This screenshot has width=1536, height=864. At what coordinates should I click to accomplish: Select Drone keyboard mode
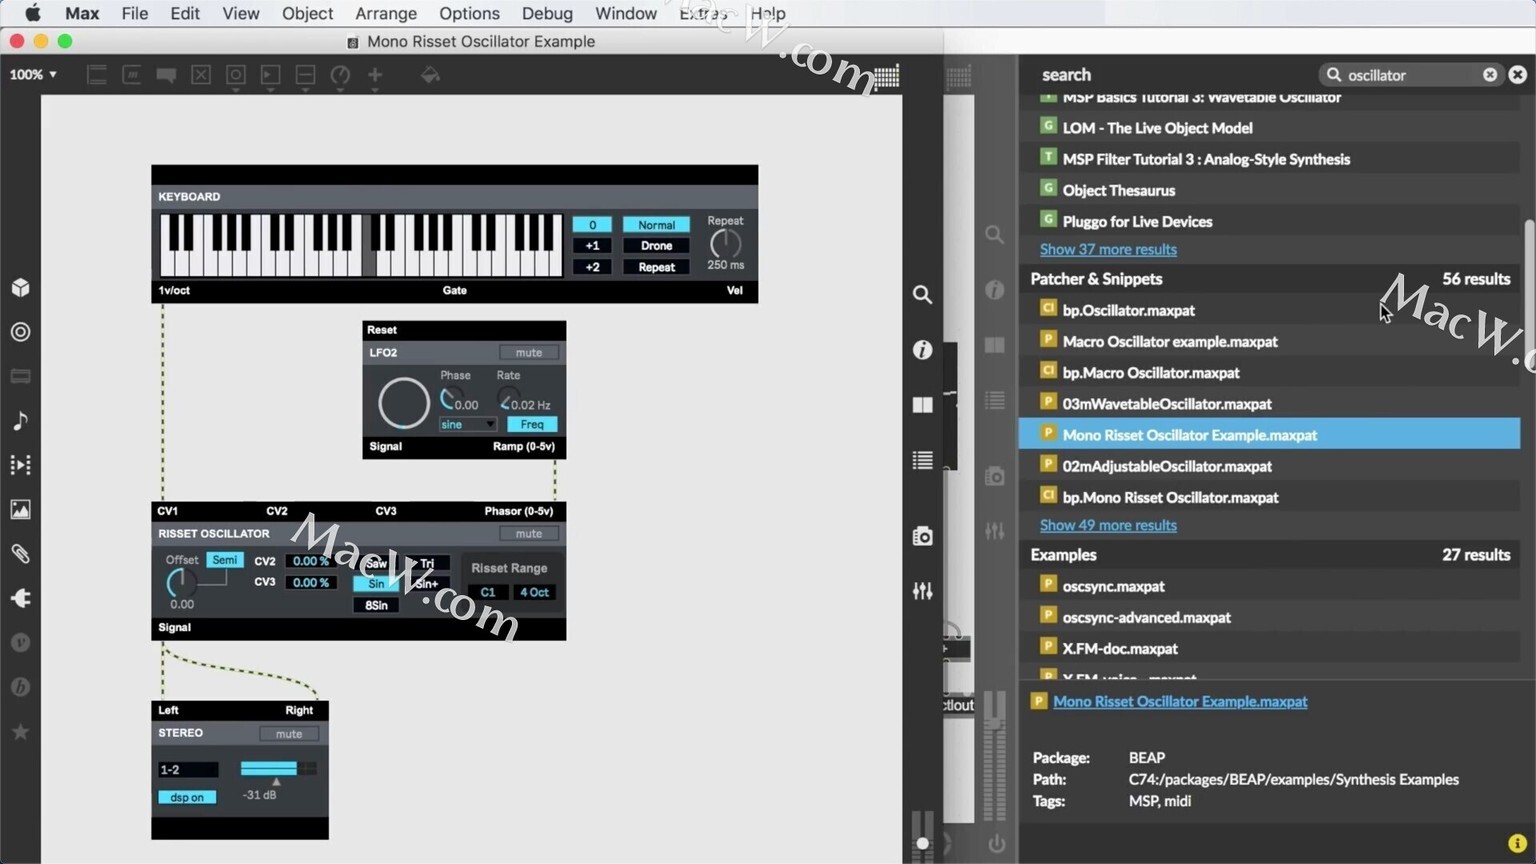click(x=656, y=246)
